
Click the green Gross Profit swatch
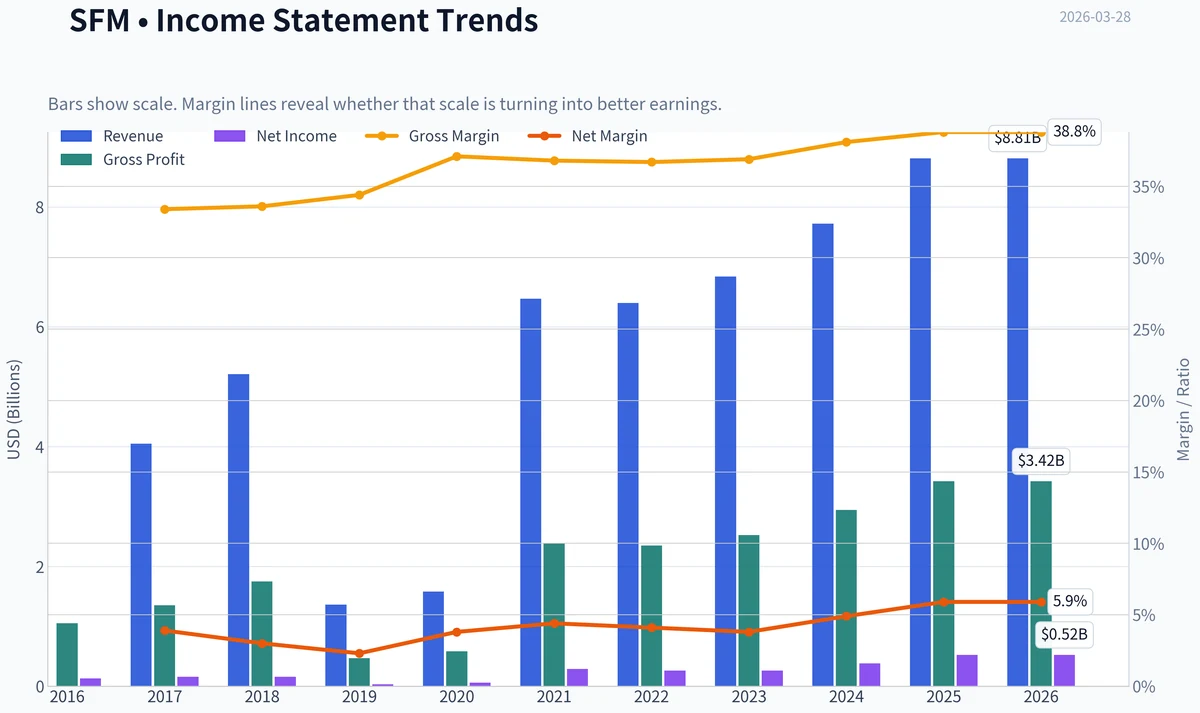point(77,159)
